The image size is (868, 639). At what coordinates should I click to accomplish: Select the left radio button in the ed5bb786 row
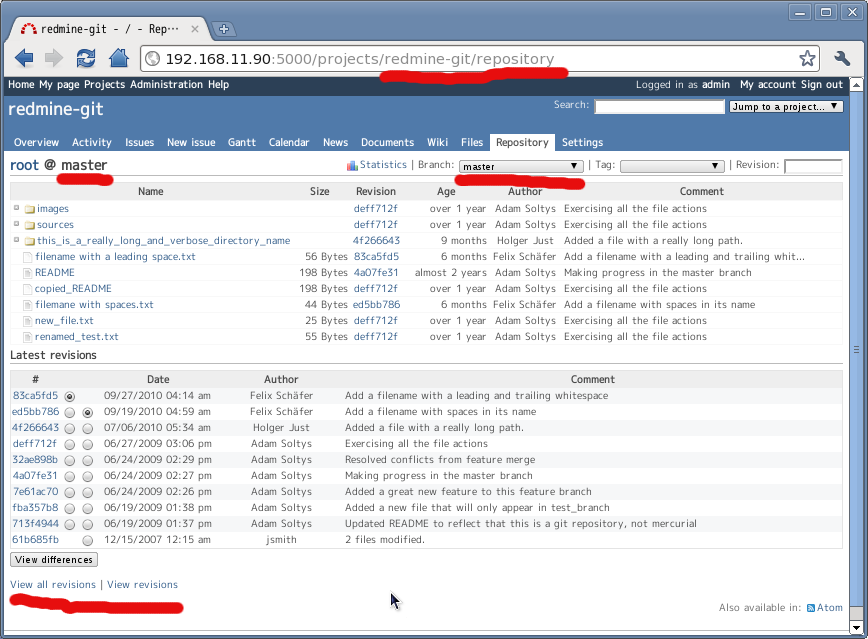tap(69, 413)
